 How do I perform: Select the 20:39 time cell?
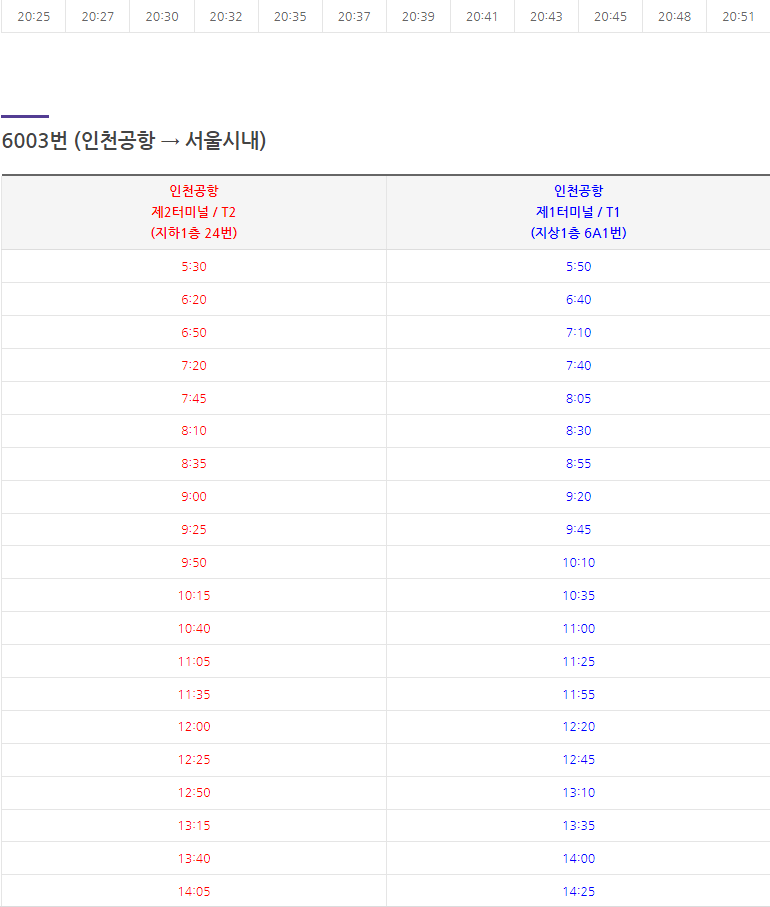click(418, 16)
